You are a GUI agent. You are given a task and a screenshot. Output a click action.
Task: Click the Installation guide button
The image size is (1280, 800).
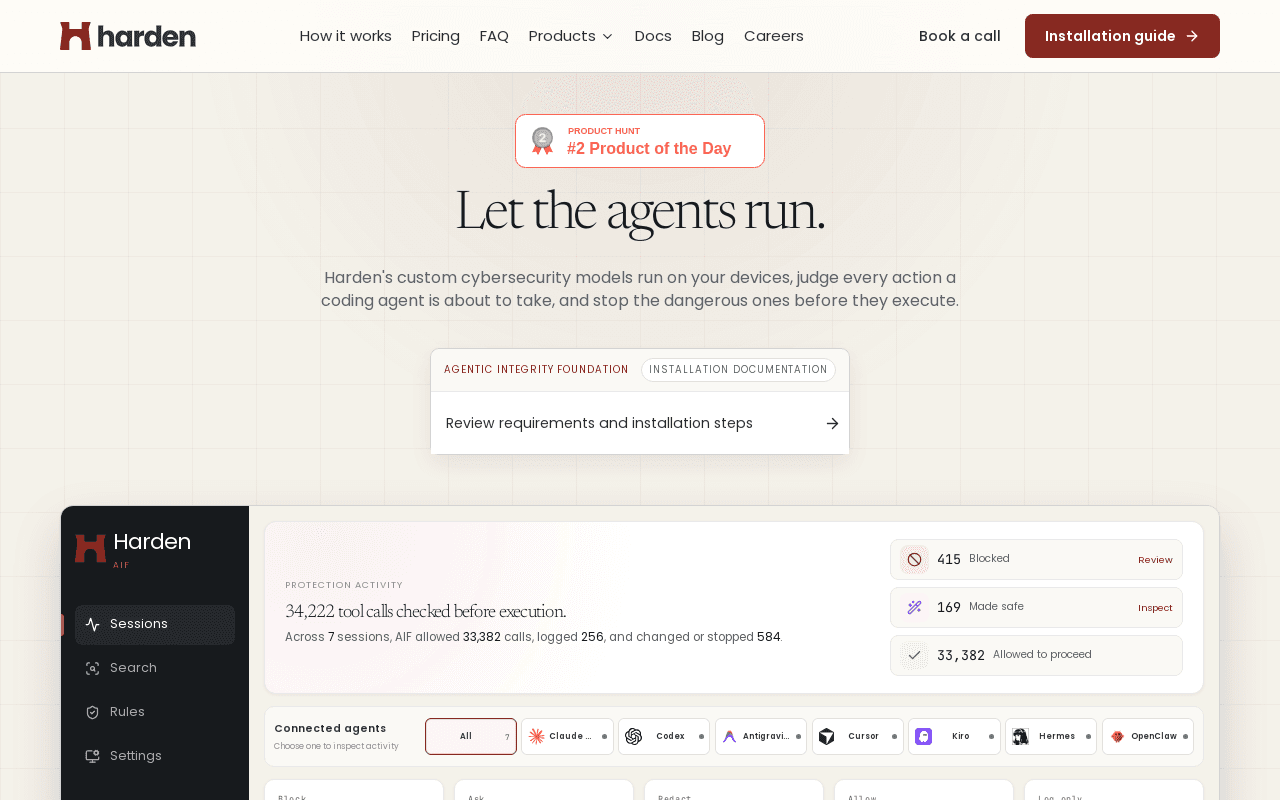[x=1122, y=36]
